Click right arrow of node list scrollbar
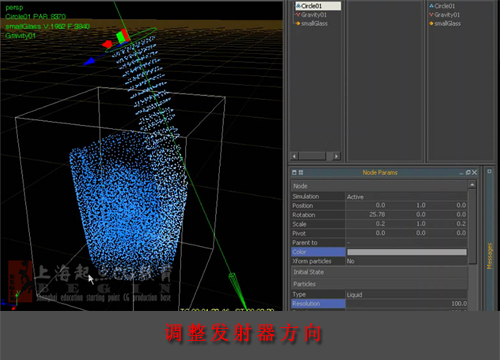 336,156
